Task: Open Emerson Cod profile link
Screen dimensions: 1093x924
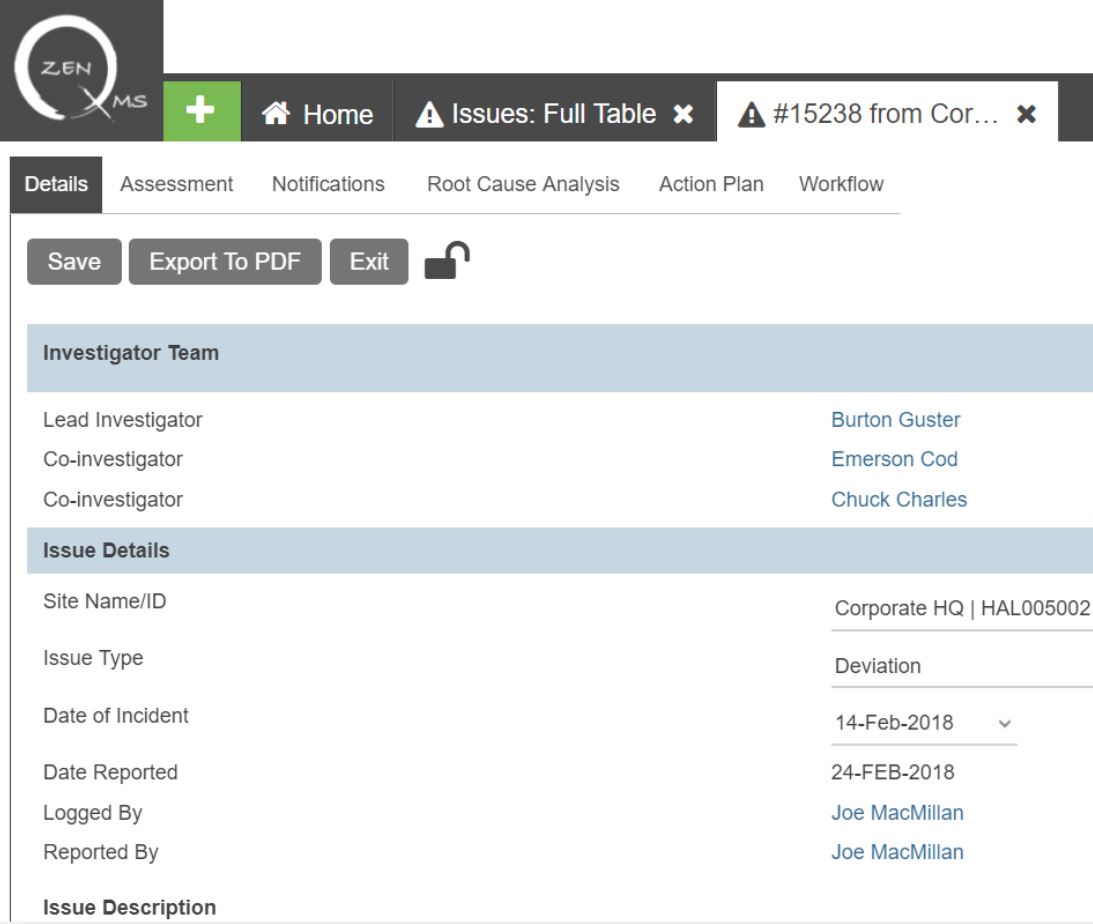Action: click(x=894, y=459)
